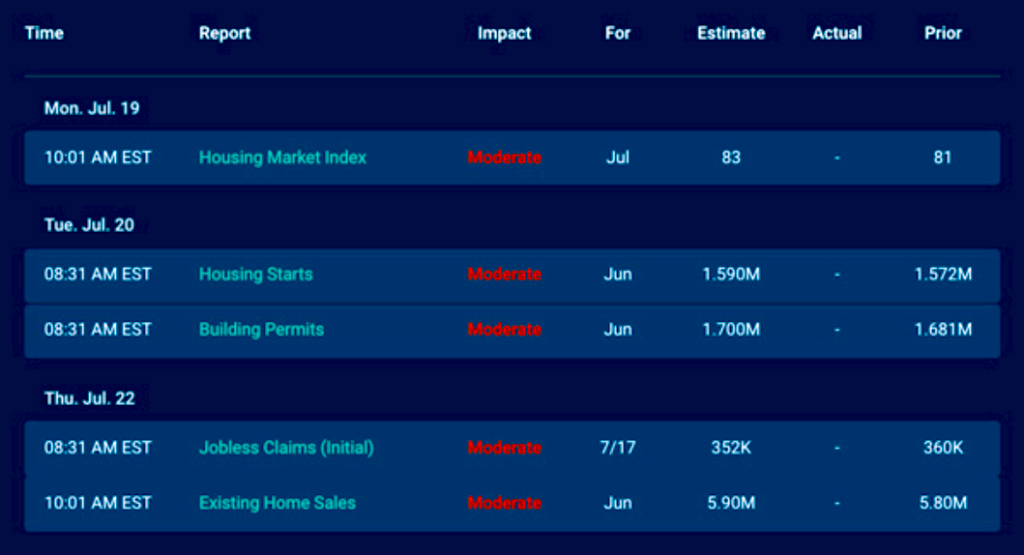Click the Actual column header
Viewport: 1024px width, 555px height.
837,33
